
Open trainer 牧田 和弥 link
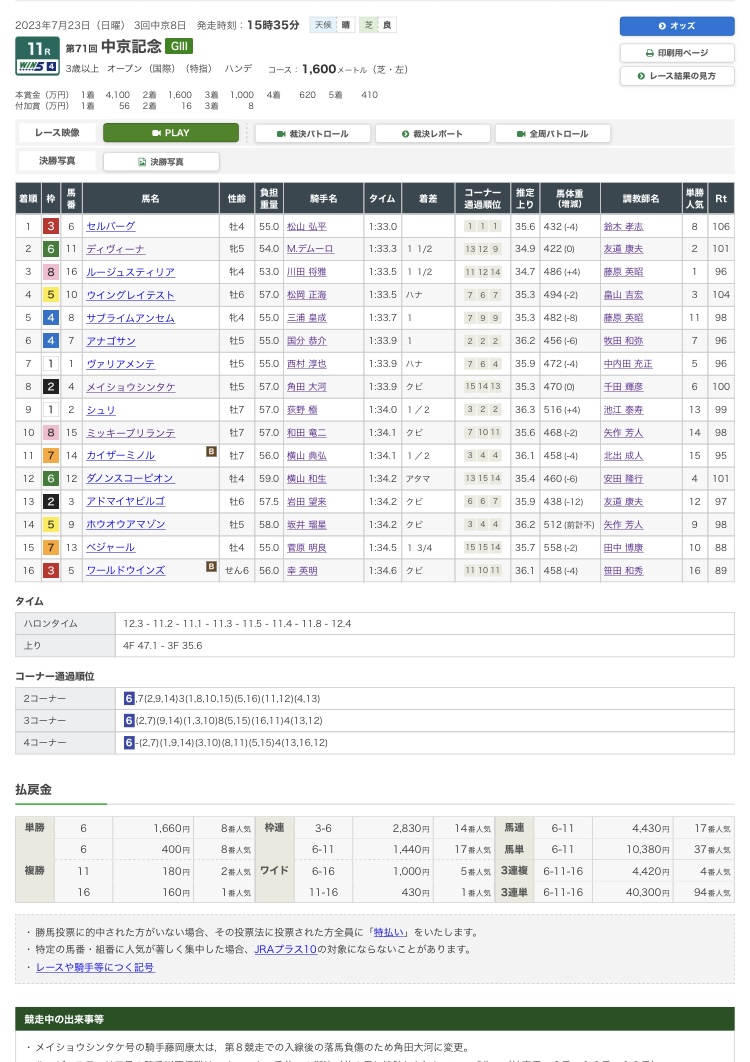pyautogui.click(x=623, y=341)
